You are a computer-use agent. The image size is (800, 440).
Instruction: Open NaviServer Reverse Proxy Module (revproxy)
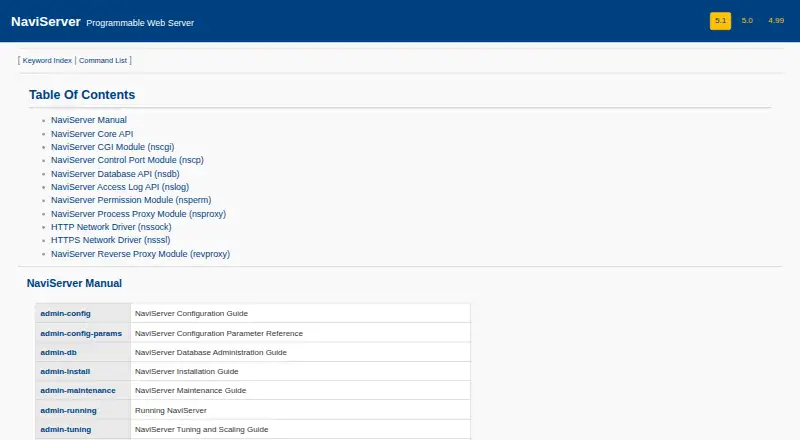[x=140, y=254]
